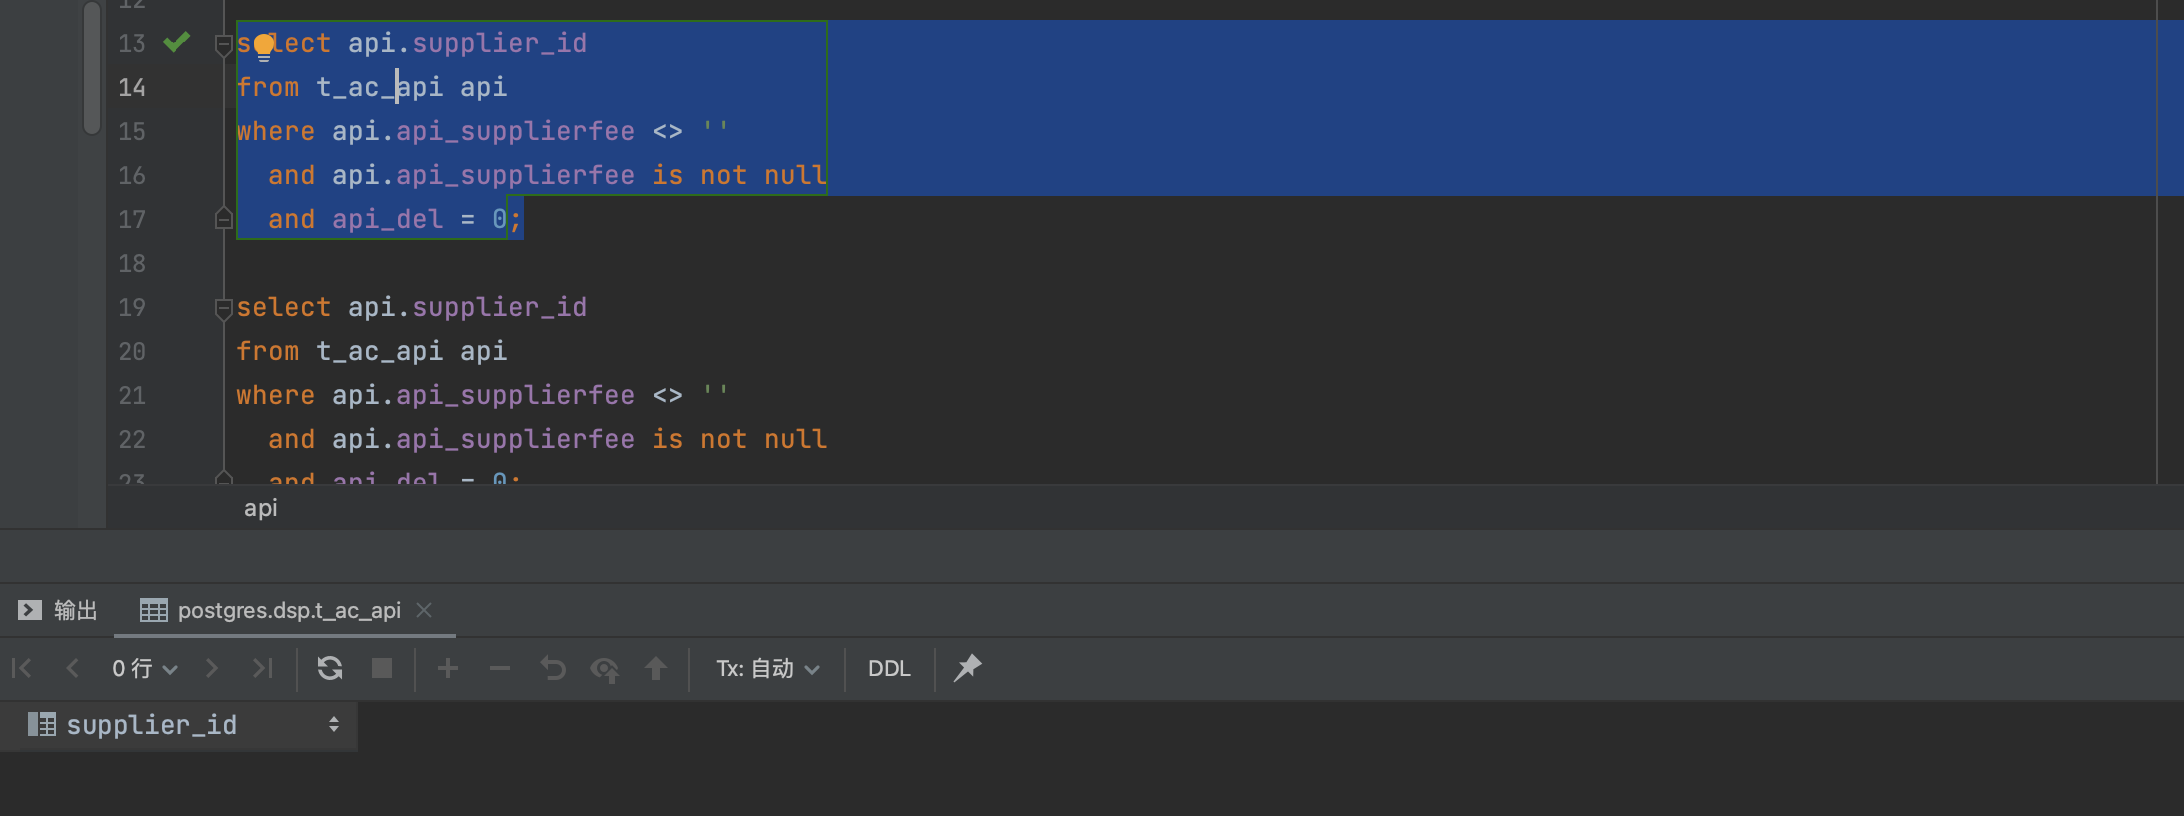Click the green checkmark in the gutter
The width and height of the screenshot is (2184, 816).
(177, 43)
